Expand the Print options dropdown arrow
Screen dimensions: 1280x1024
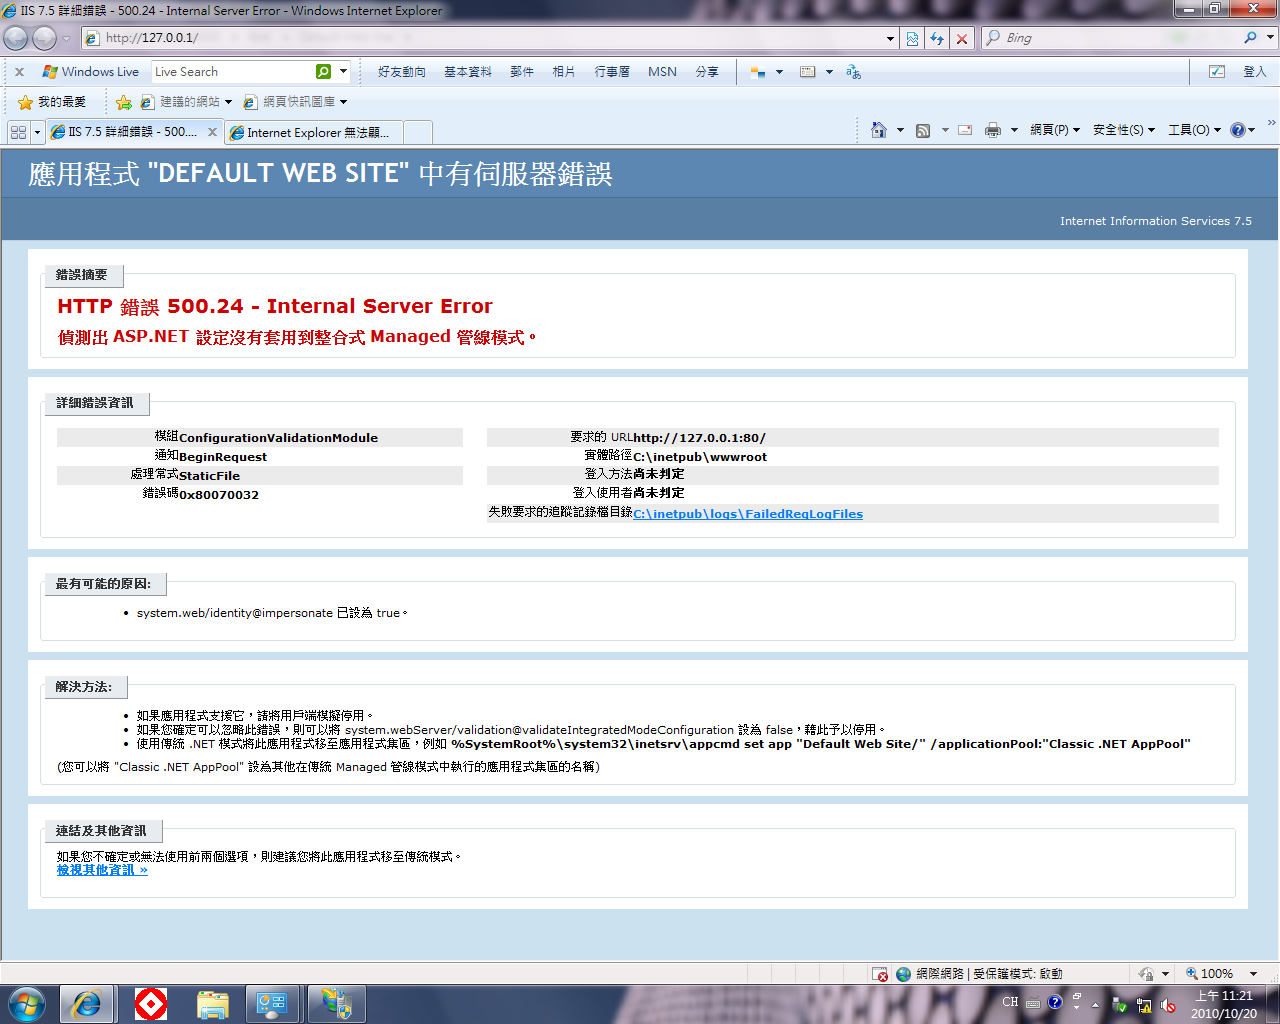coord(1014,130)
